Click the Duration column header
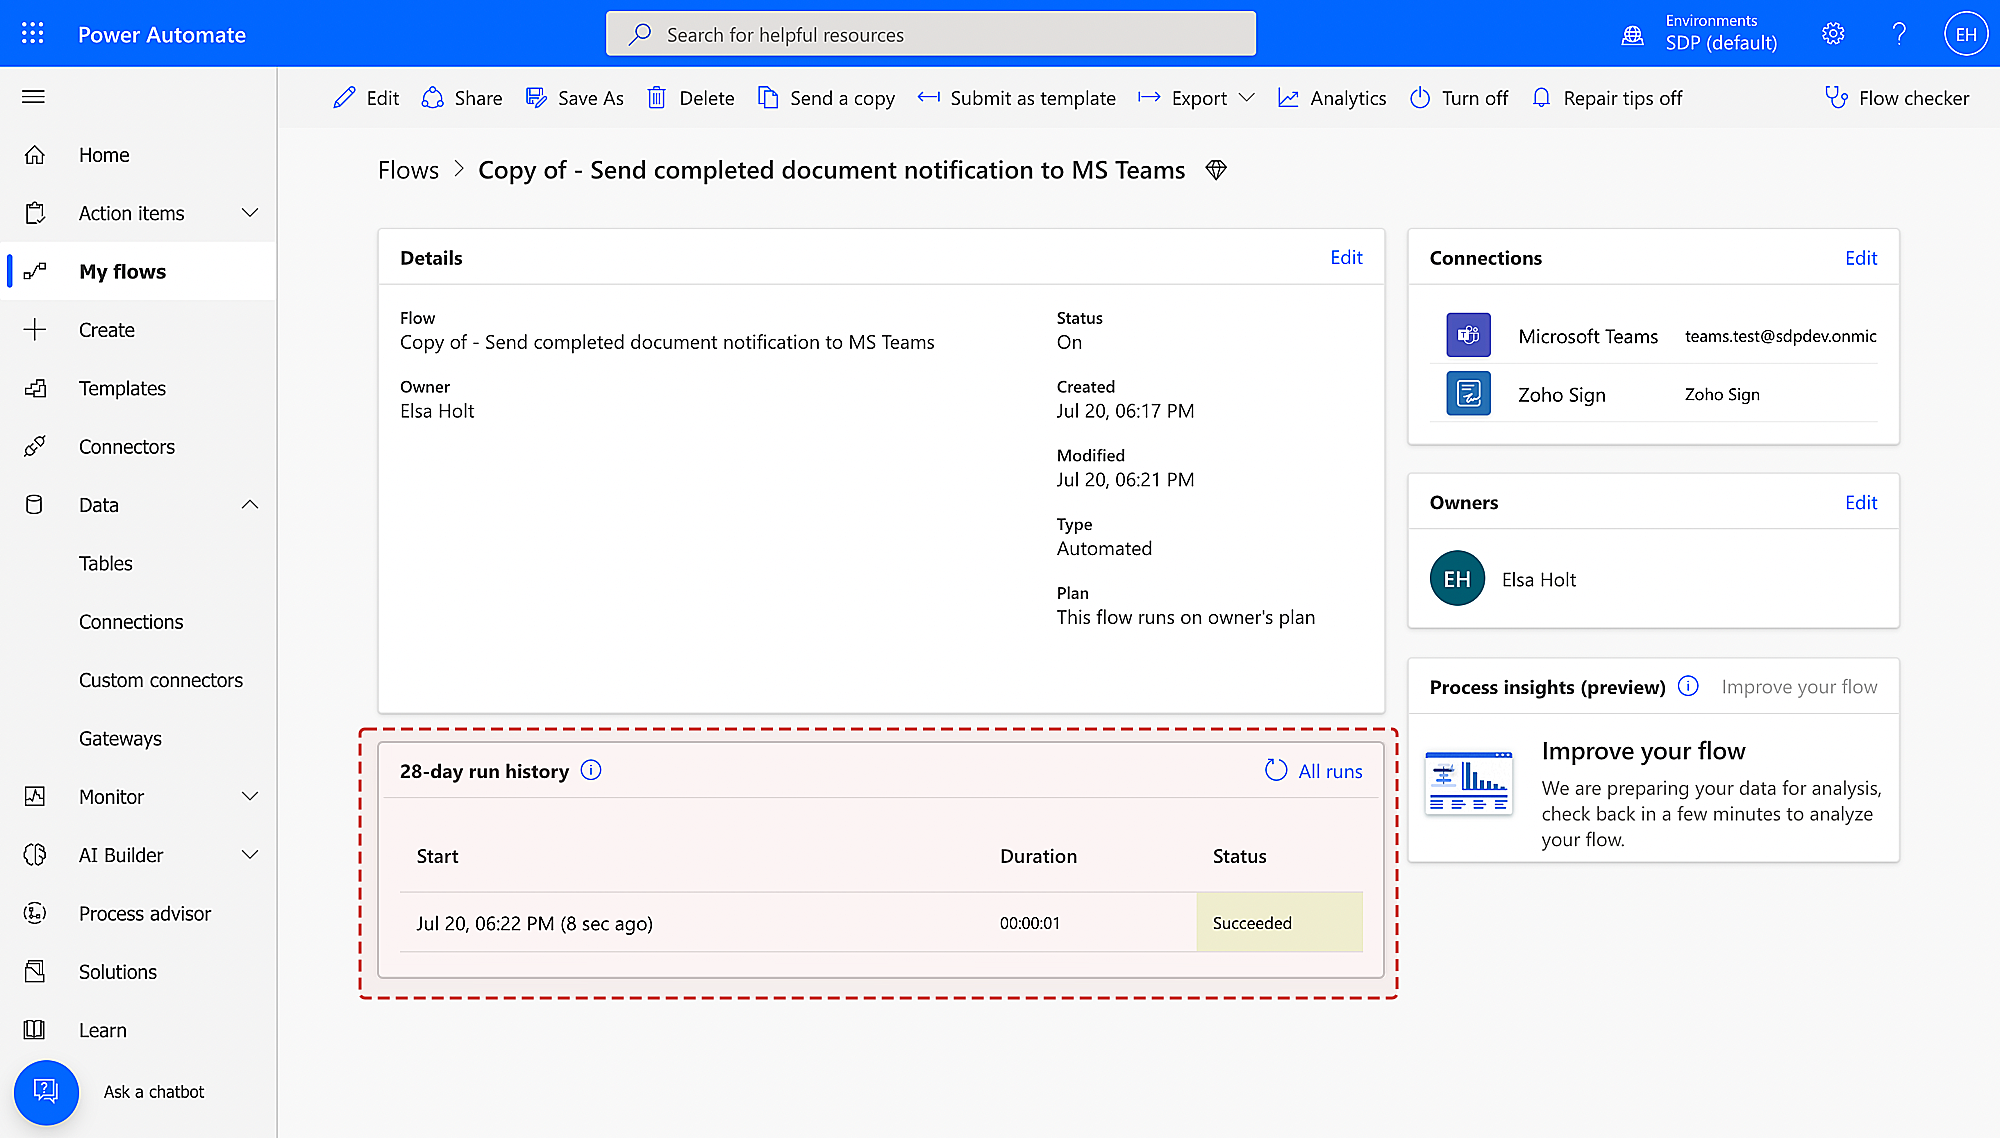Screen dimensions: 2000x1138 [x=1038, y=856]
